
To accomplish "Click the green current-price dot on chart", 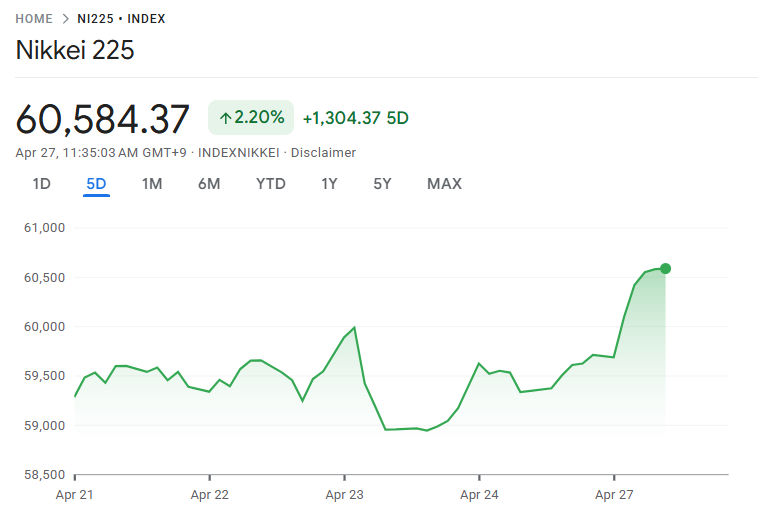I will (665, 268).
